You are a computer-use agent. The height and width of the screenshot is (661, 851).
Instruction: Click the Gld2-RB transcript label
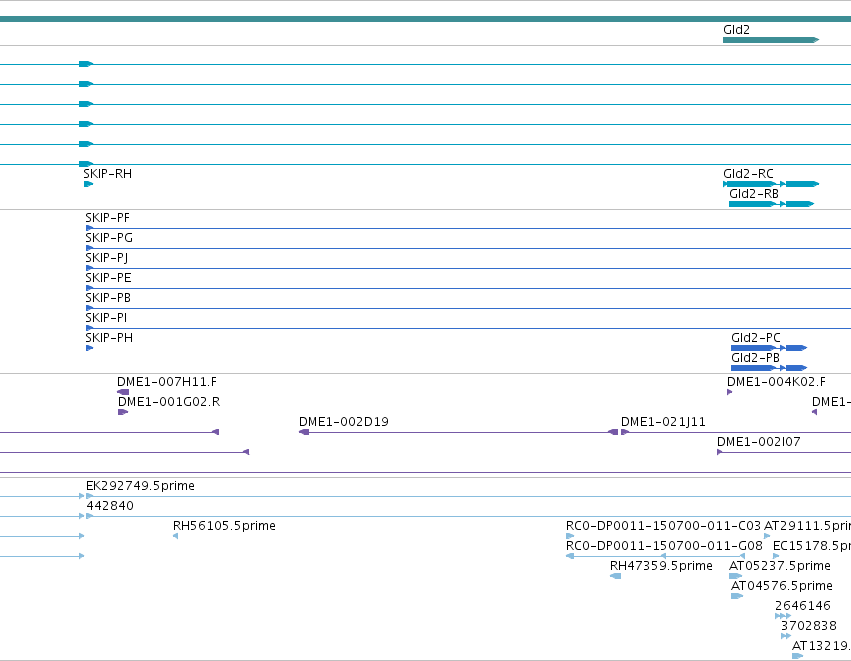click(x=754, y=194)
